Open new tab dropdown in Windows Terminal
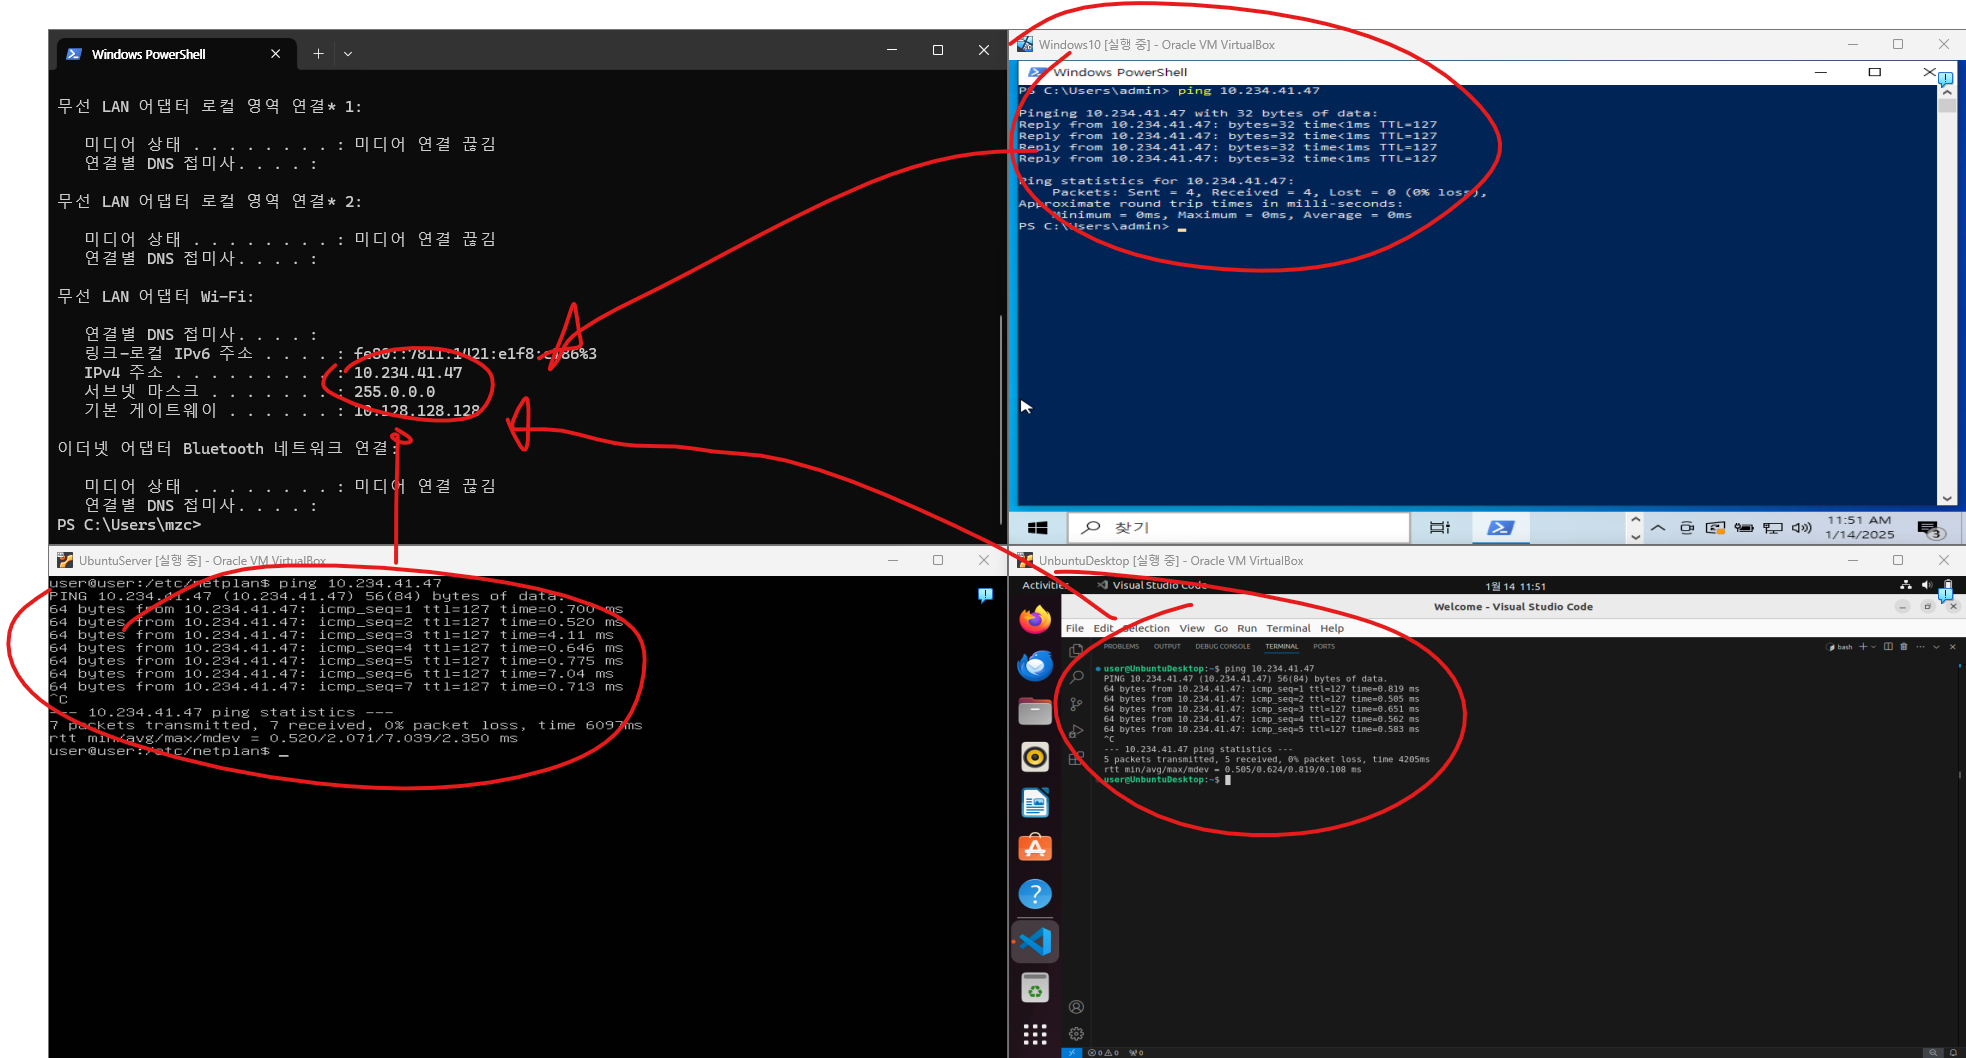The width and height of the screenshot is (1966, 1058). tap(348, 54)
